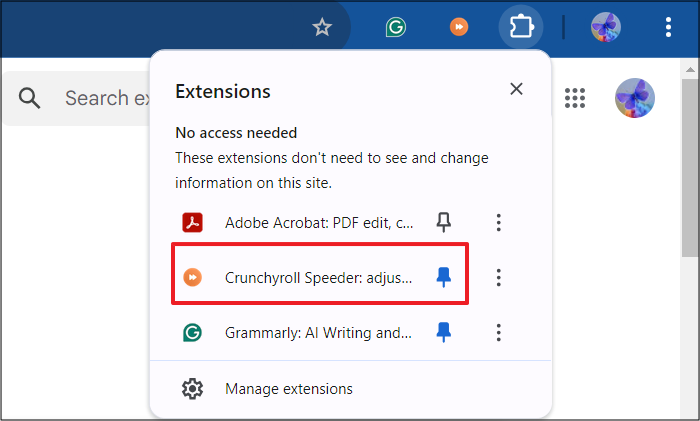Click the Manage extensions gear icon
This screenshot has height=421, width=700.
pyautogui.click(x=193, y=389)
